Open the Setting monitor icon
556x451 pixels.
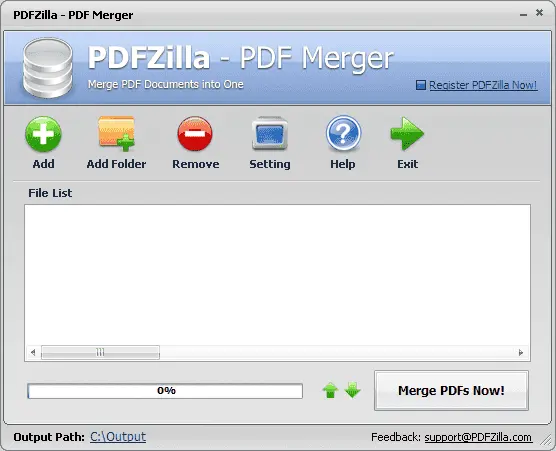[269, 133]
